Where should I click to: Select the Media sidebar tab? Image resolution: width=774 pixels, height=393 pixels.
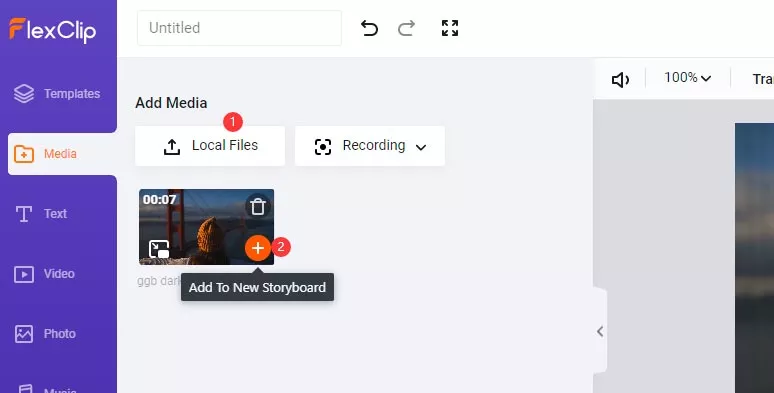point(62,154)
